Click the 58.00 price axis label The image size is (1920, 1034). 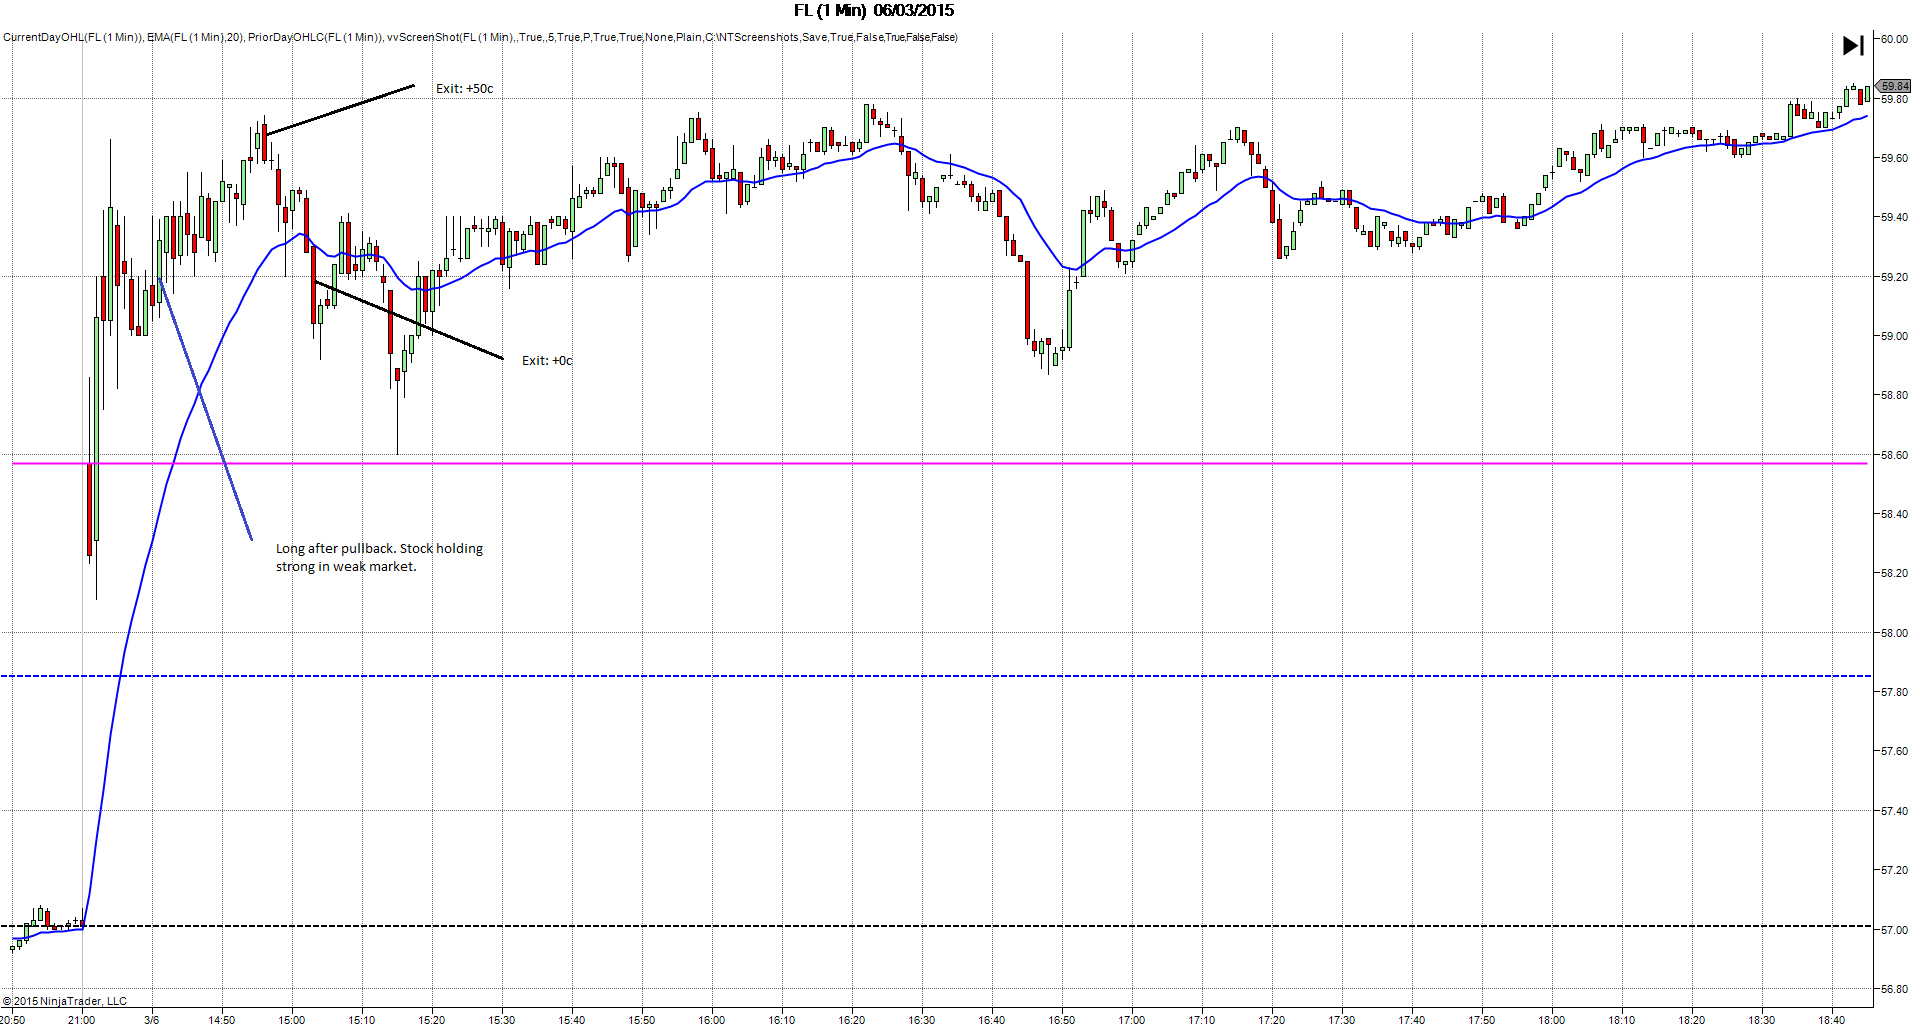[x=1894, y=633]
